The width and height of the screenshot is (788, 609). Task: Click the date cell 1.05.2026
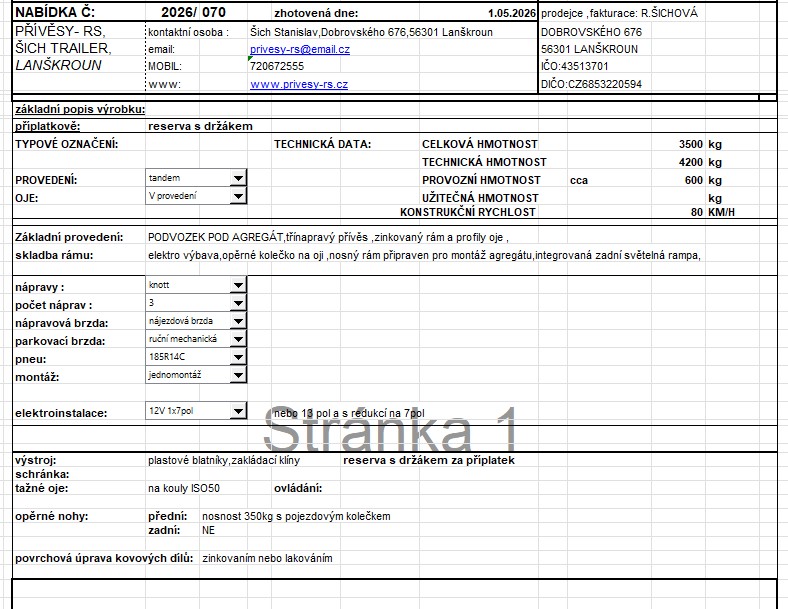tap(512, 14)
